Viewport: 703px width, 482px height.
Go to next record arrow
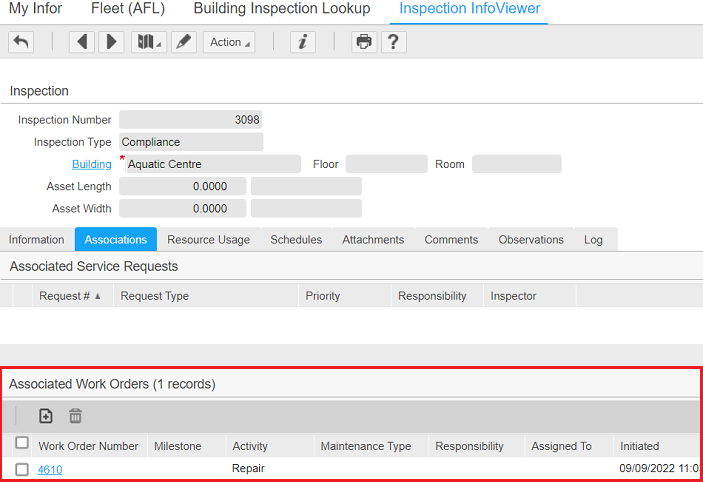(x=110, y=42)
